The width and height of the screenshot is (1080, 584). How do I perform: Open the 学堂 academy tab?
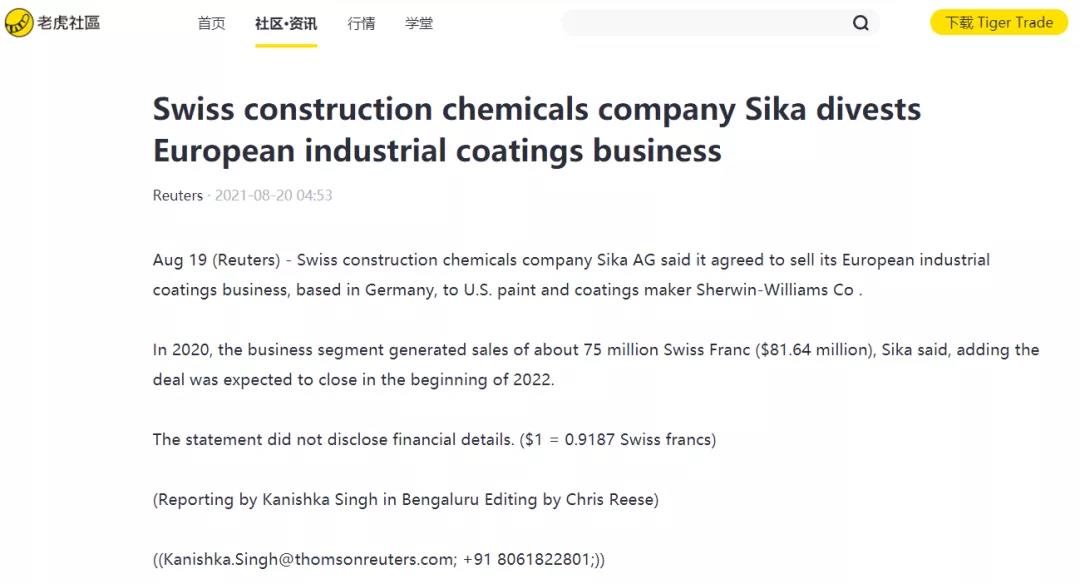tap(419, 23)
